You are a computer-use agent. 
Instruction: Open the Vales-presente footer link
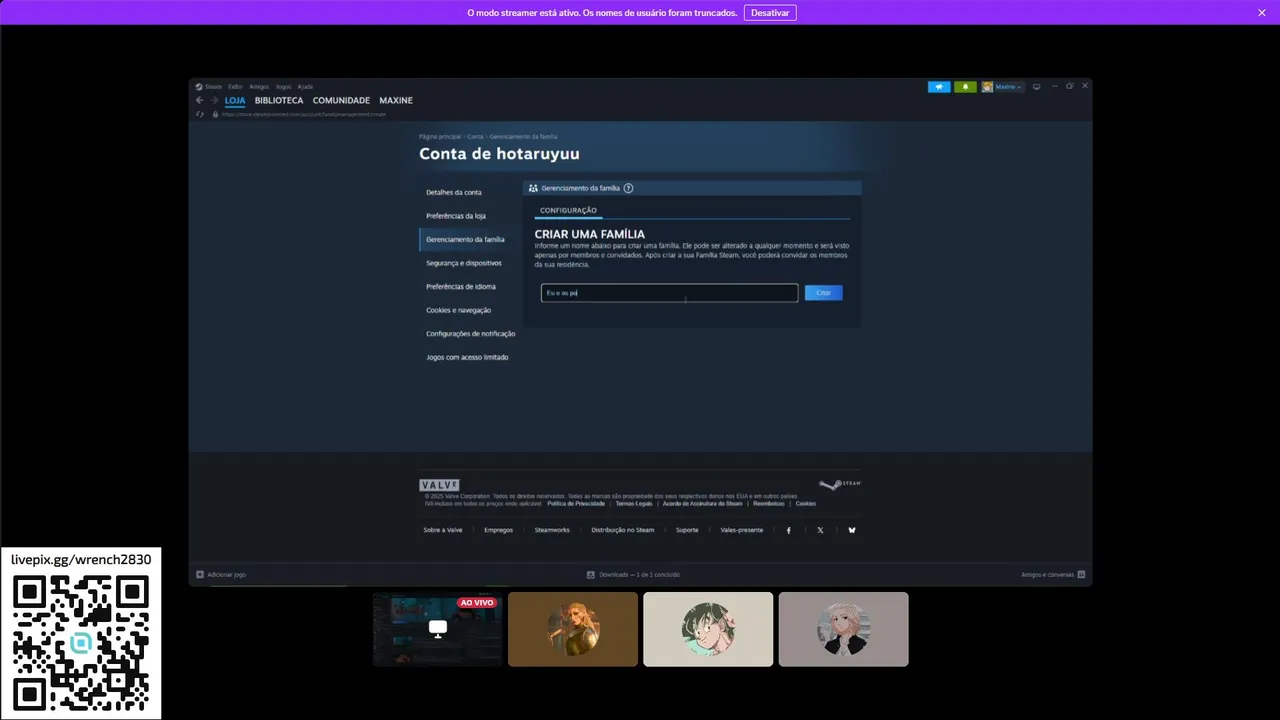coord(741,530)
